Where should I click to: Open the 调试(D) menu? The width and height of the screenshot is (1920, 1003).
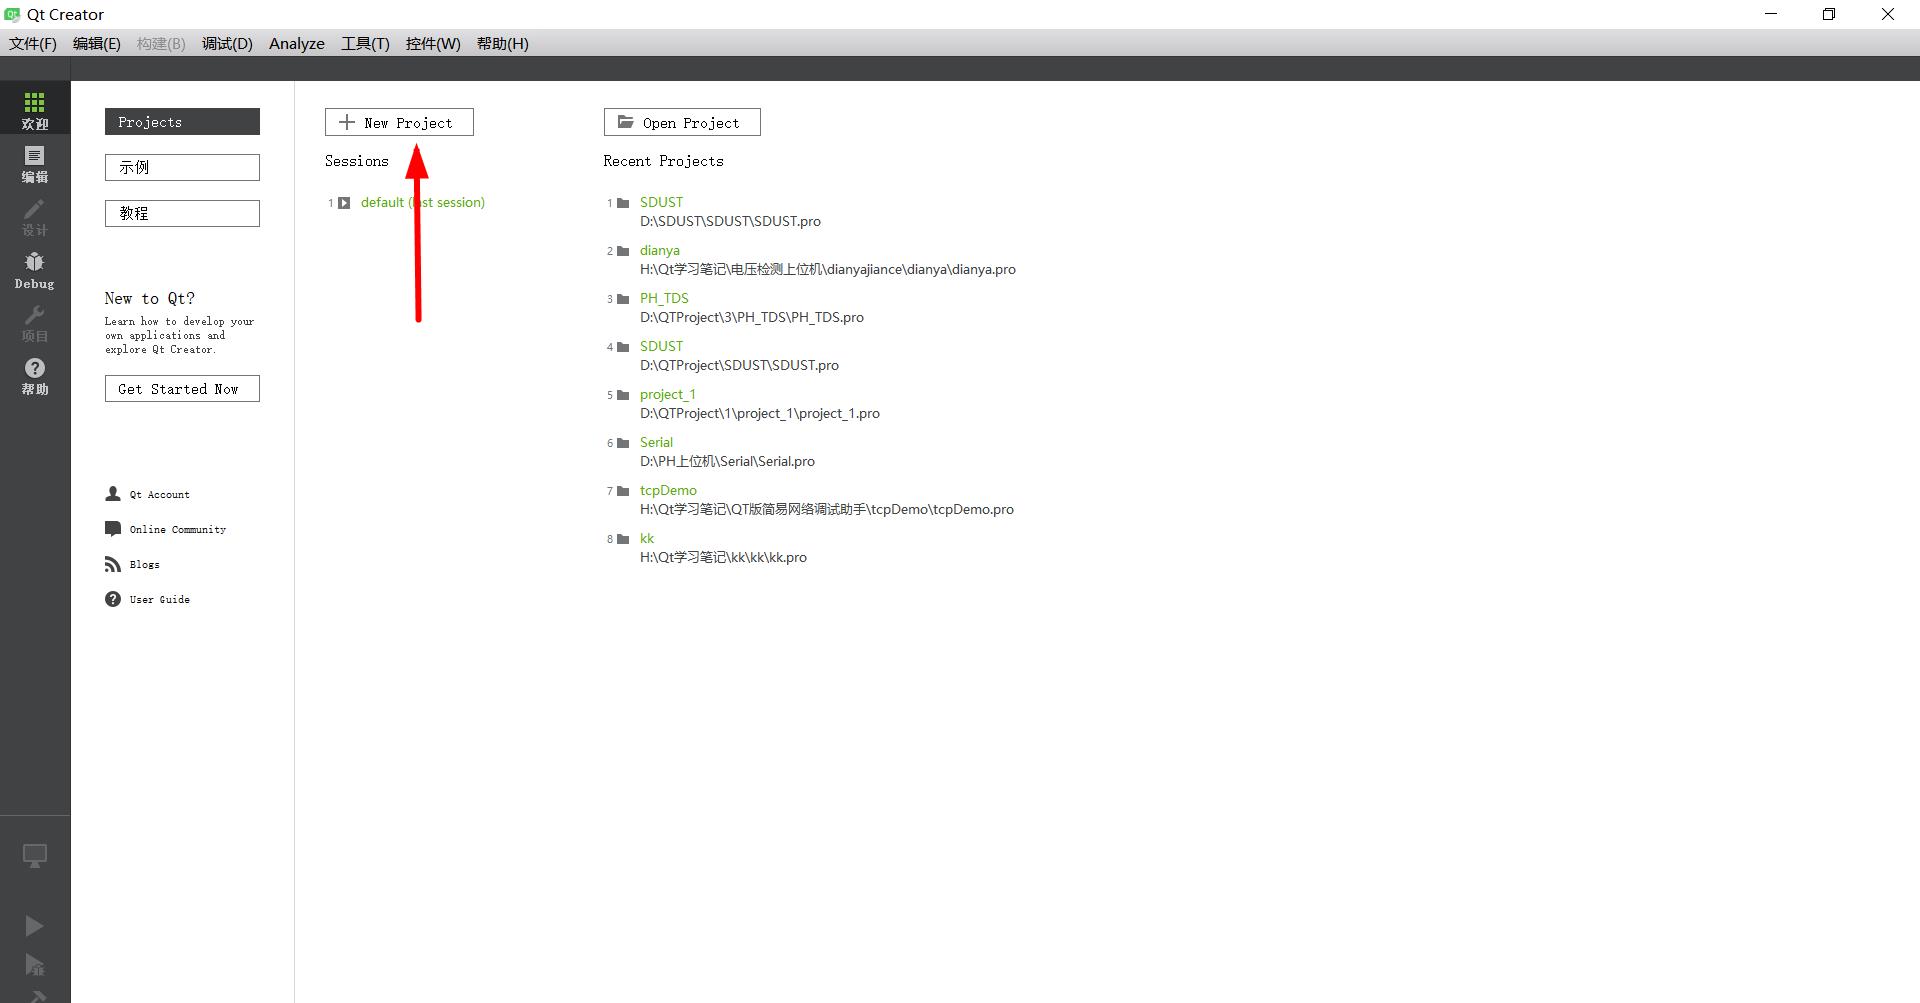(x=227, y=43)
